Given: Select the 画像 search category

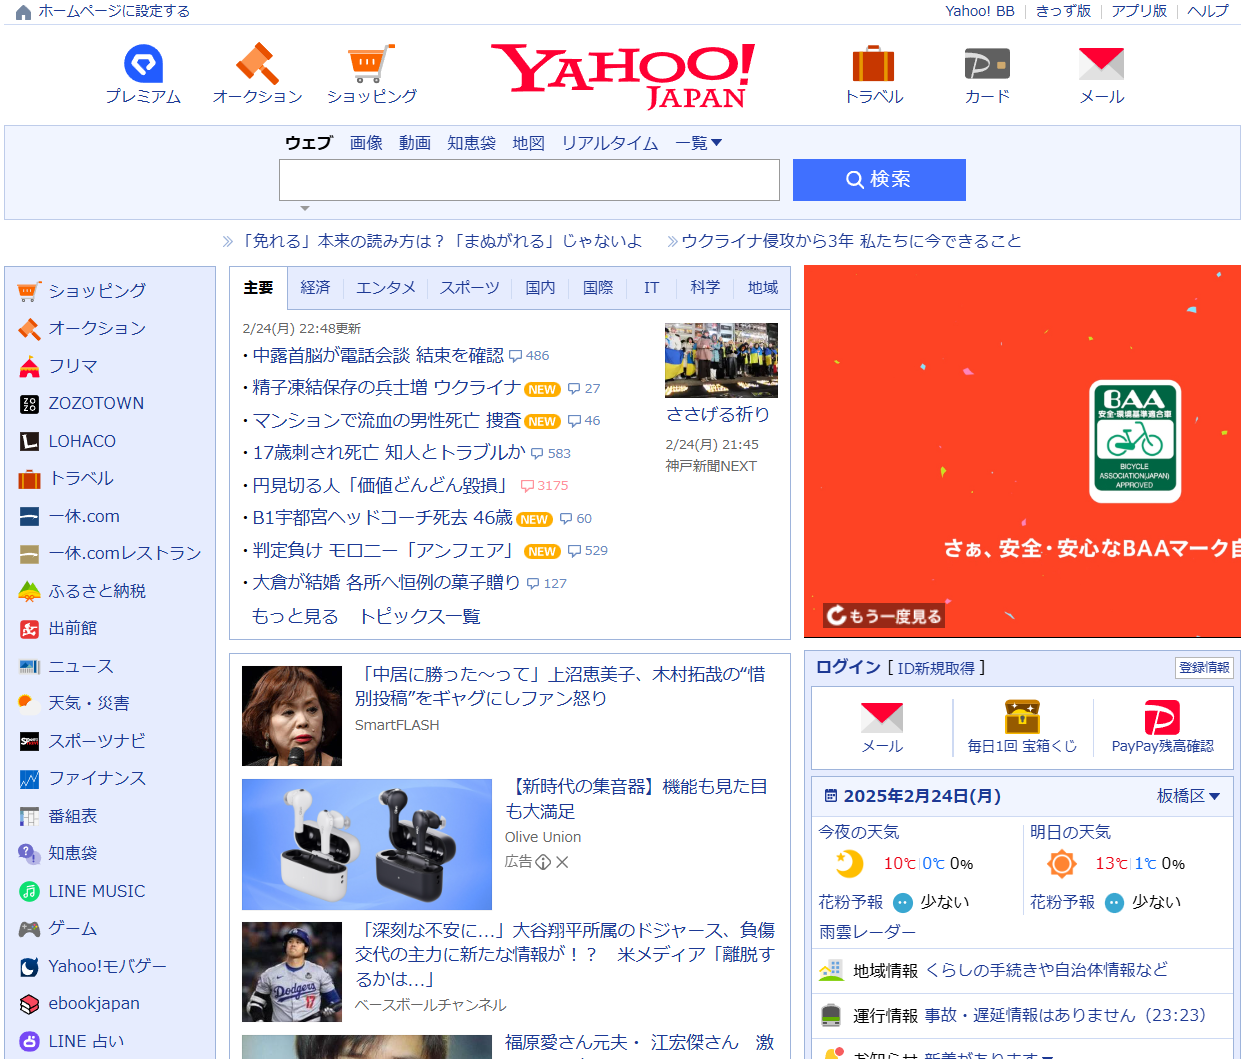Looking at the screenshot, I should 366,143.
